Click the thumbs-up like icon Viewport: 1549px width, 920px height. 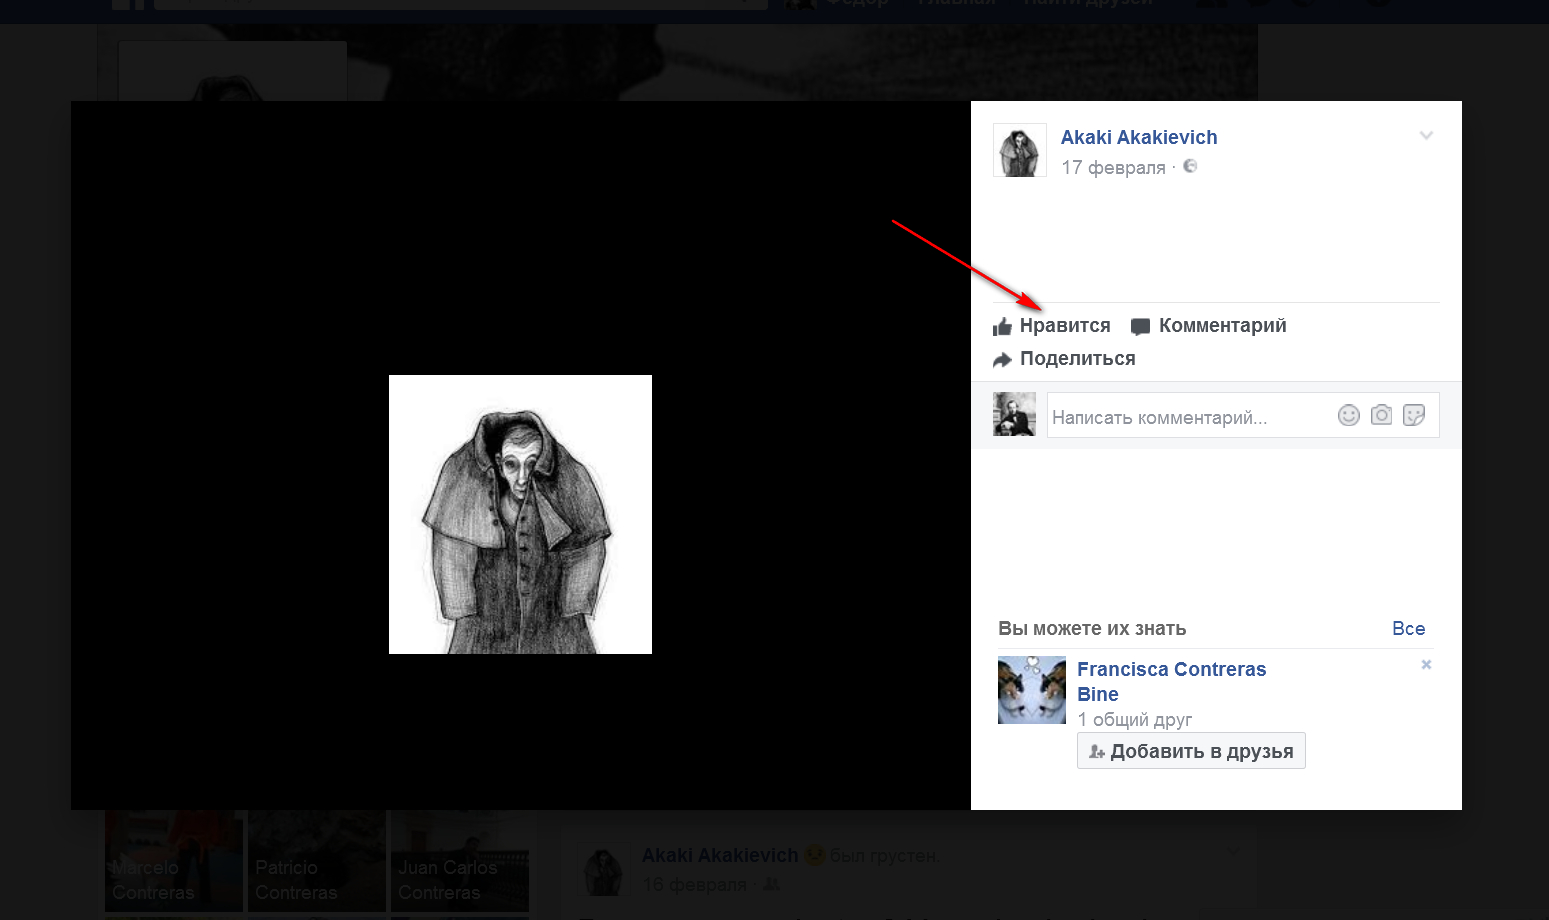pyautogui.click(x=1002, y=327)
